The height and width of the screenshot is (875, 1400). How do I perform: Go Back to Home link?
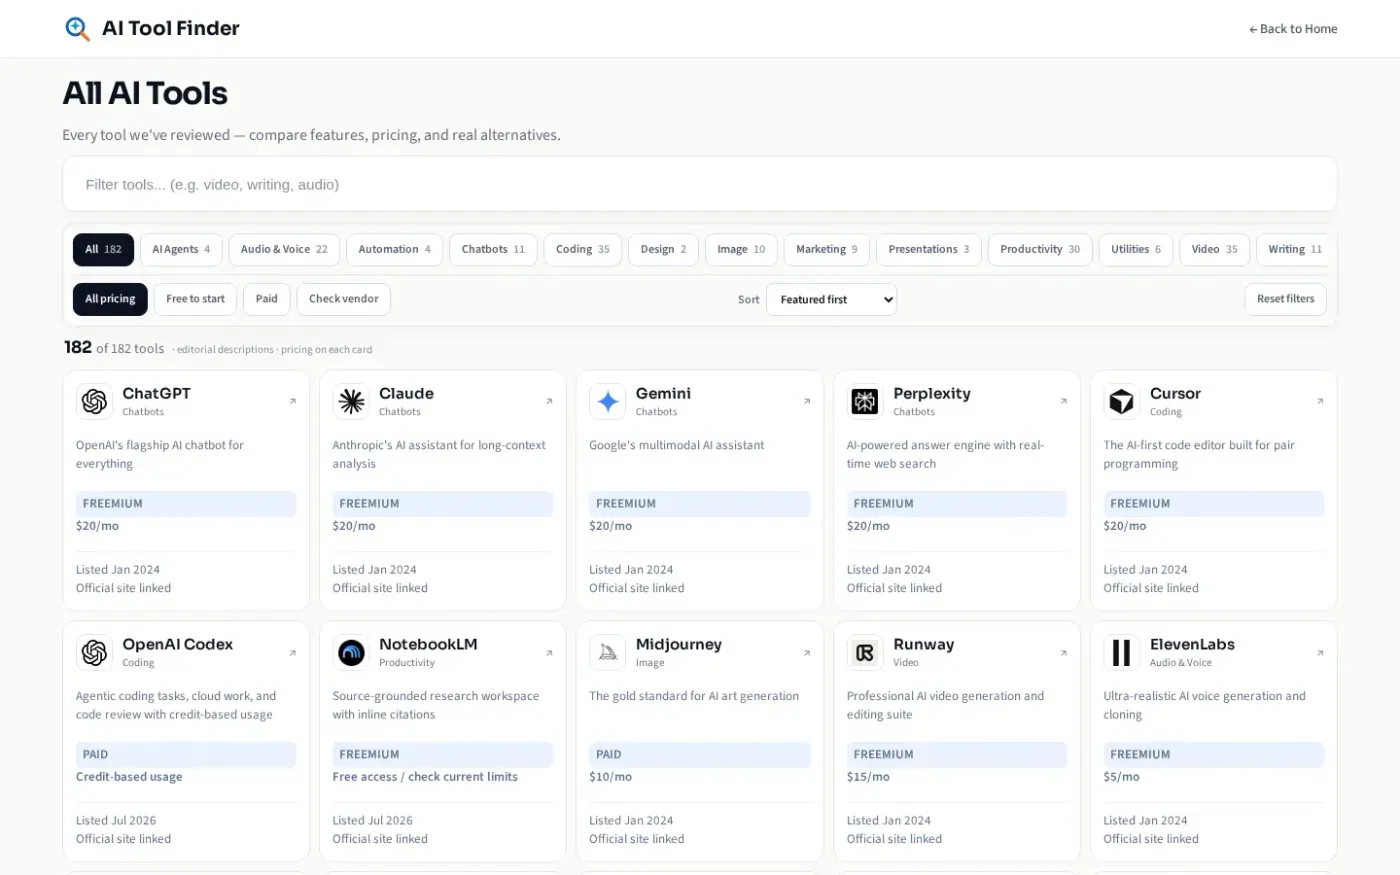pyautogui.click(x=1293, y=29)
